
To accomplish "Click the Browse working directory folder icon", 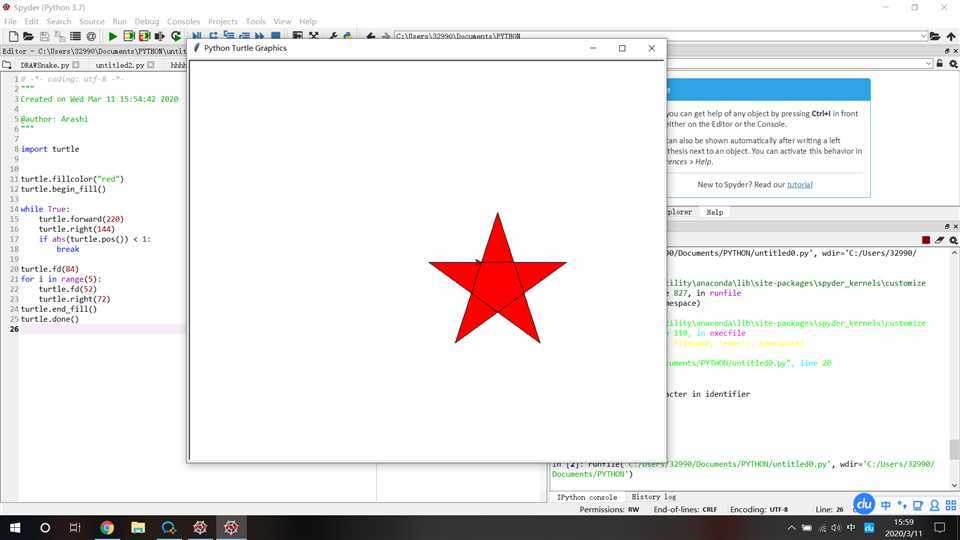I will 935,37.
